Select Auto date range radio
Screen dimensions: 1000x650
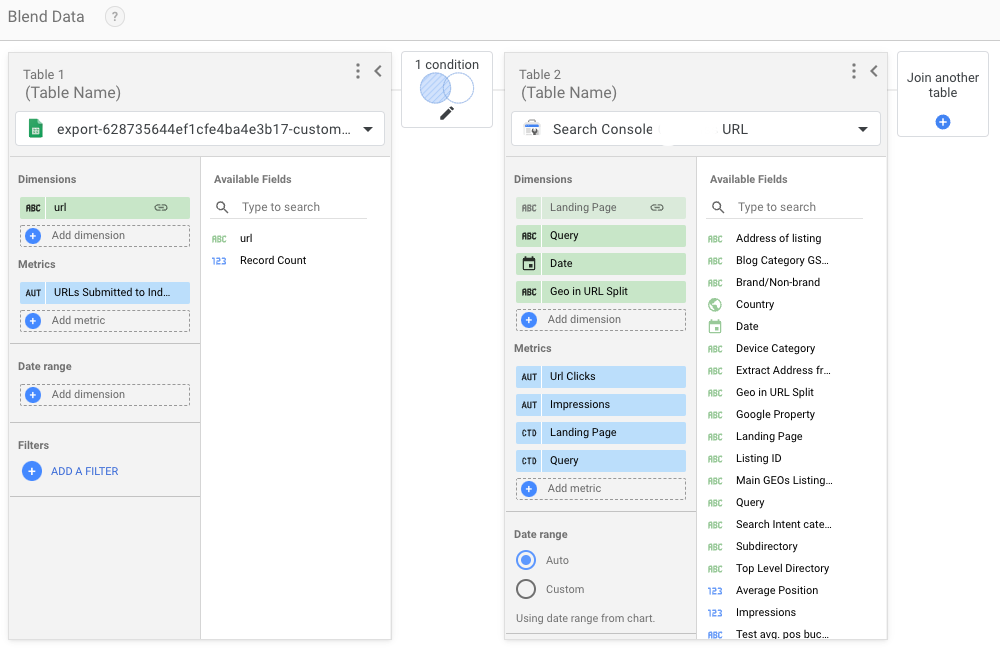[526, 560]
